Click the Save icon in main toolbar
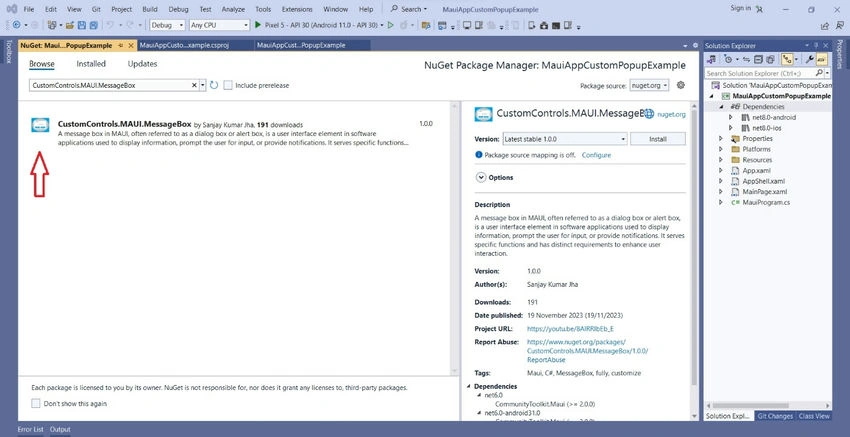The image size is (850, 437). pyautogui.click(x=82, y=25)
